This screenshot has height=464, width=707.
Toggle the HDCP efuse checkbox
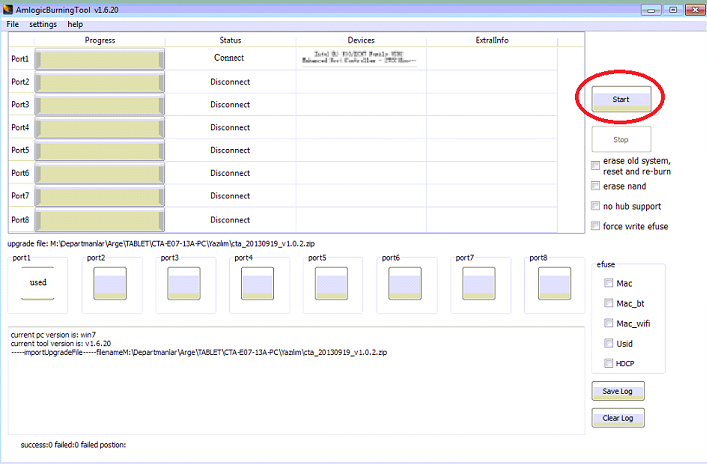pyautogui.click(x=609, y=363)
